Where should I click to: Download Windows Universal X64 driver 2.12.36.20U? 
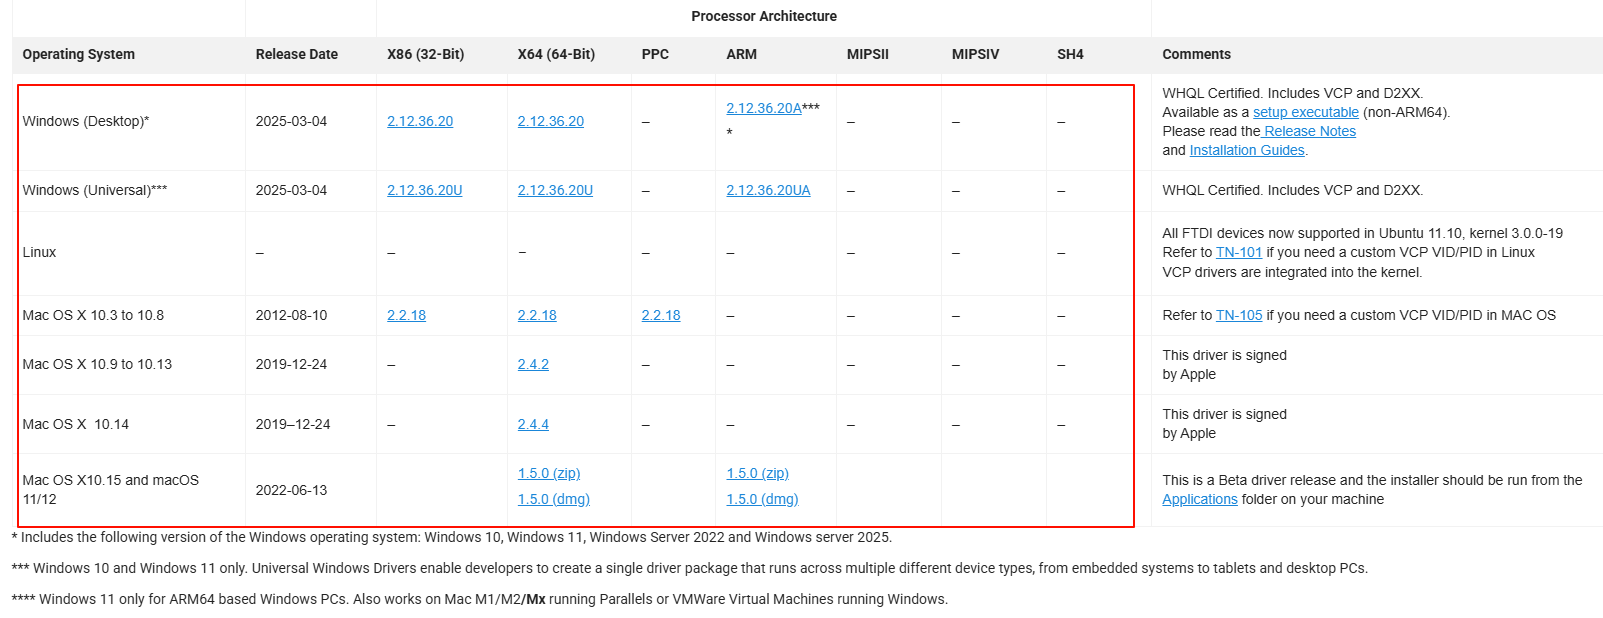tap(555, 190)
